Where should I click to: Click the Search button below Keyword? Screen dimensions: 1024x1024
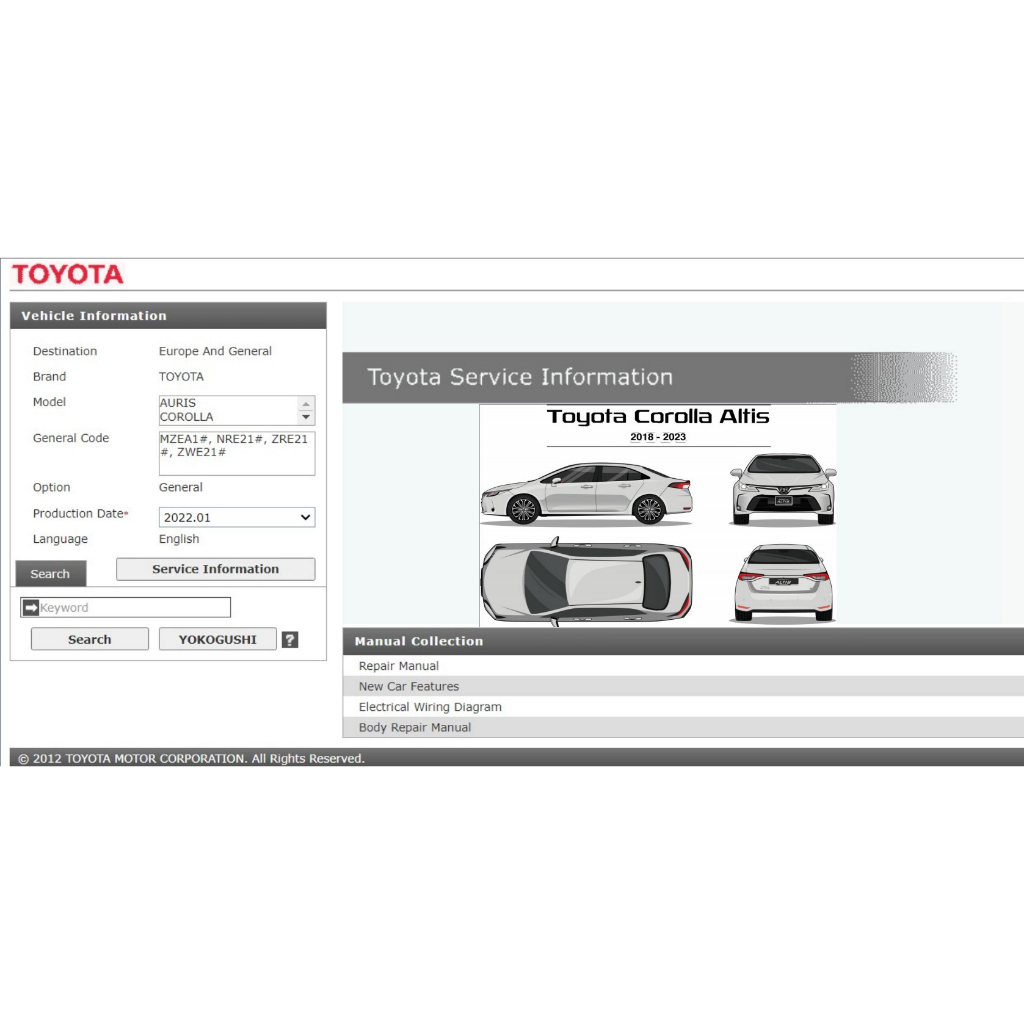[x=89, y=639]
